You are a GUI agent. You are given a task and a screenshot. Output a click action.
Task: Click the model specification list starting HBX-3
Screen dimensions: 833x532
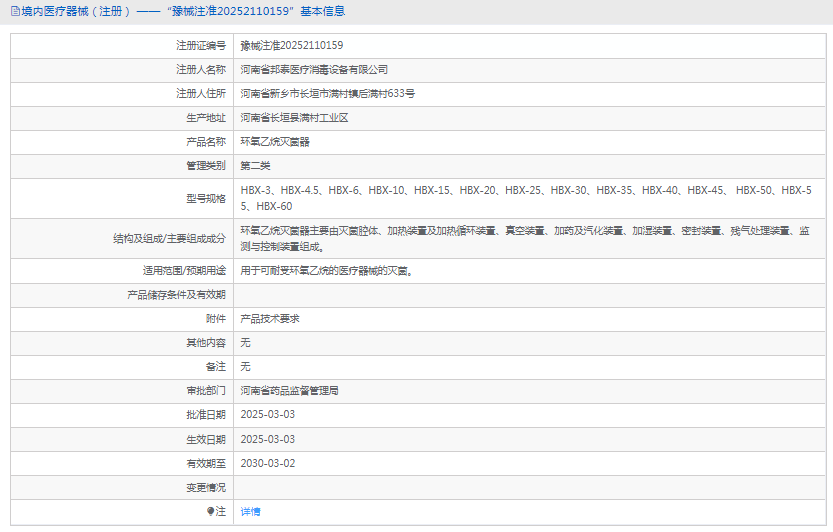[x=526, y=198]
